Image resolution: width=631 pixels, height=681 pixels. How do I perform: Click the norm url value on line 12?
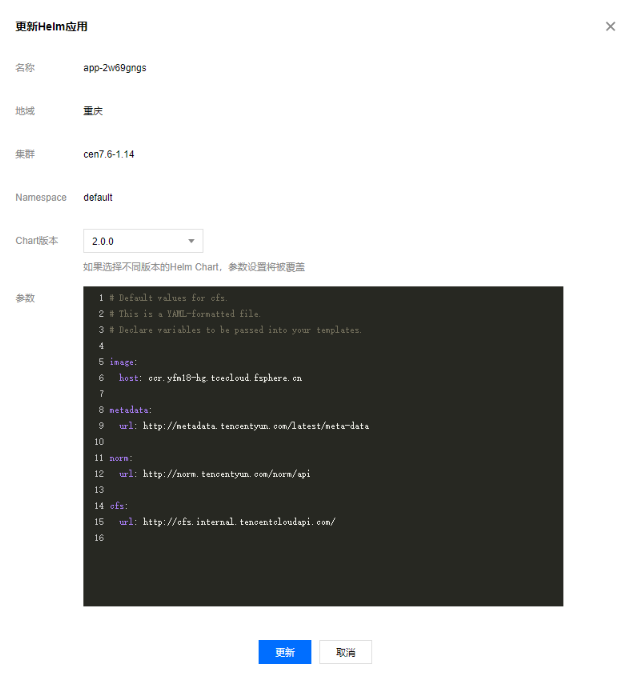tap(226, 474)
